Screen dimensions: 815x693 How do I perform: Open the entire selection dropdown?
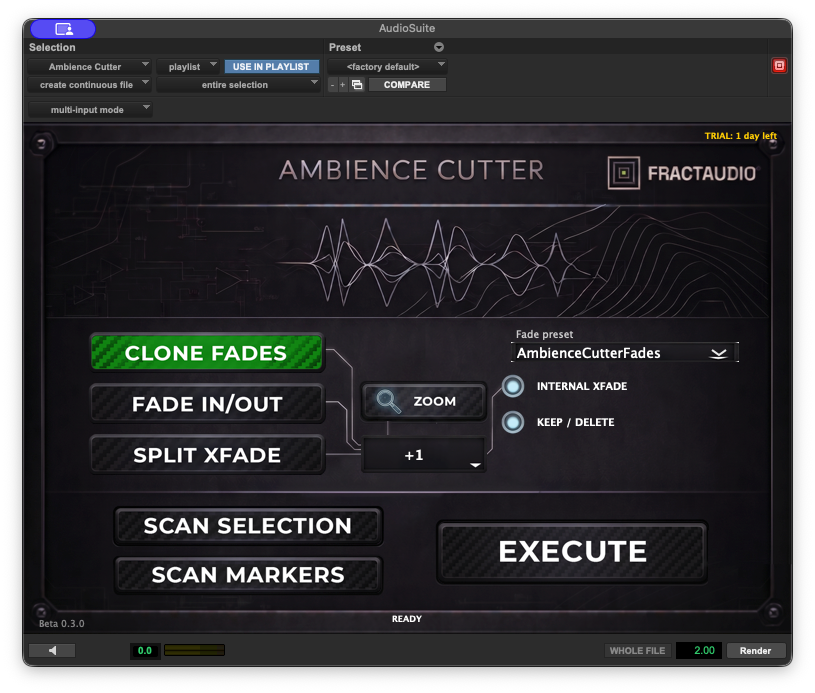238,85
